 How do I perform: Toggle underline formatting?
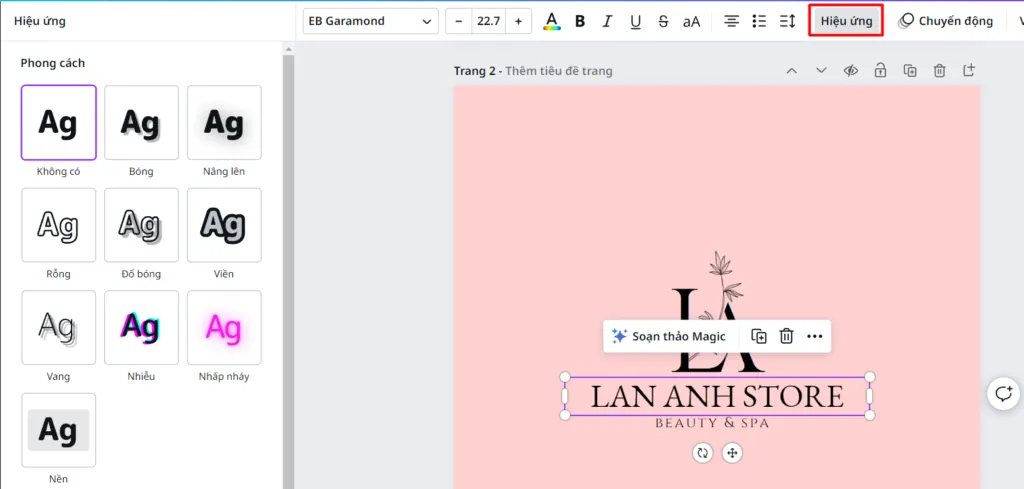coord(635,21)
